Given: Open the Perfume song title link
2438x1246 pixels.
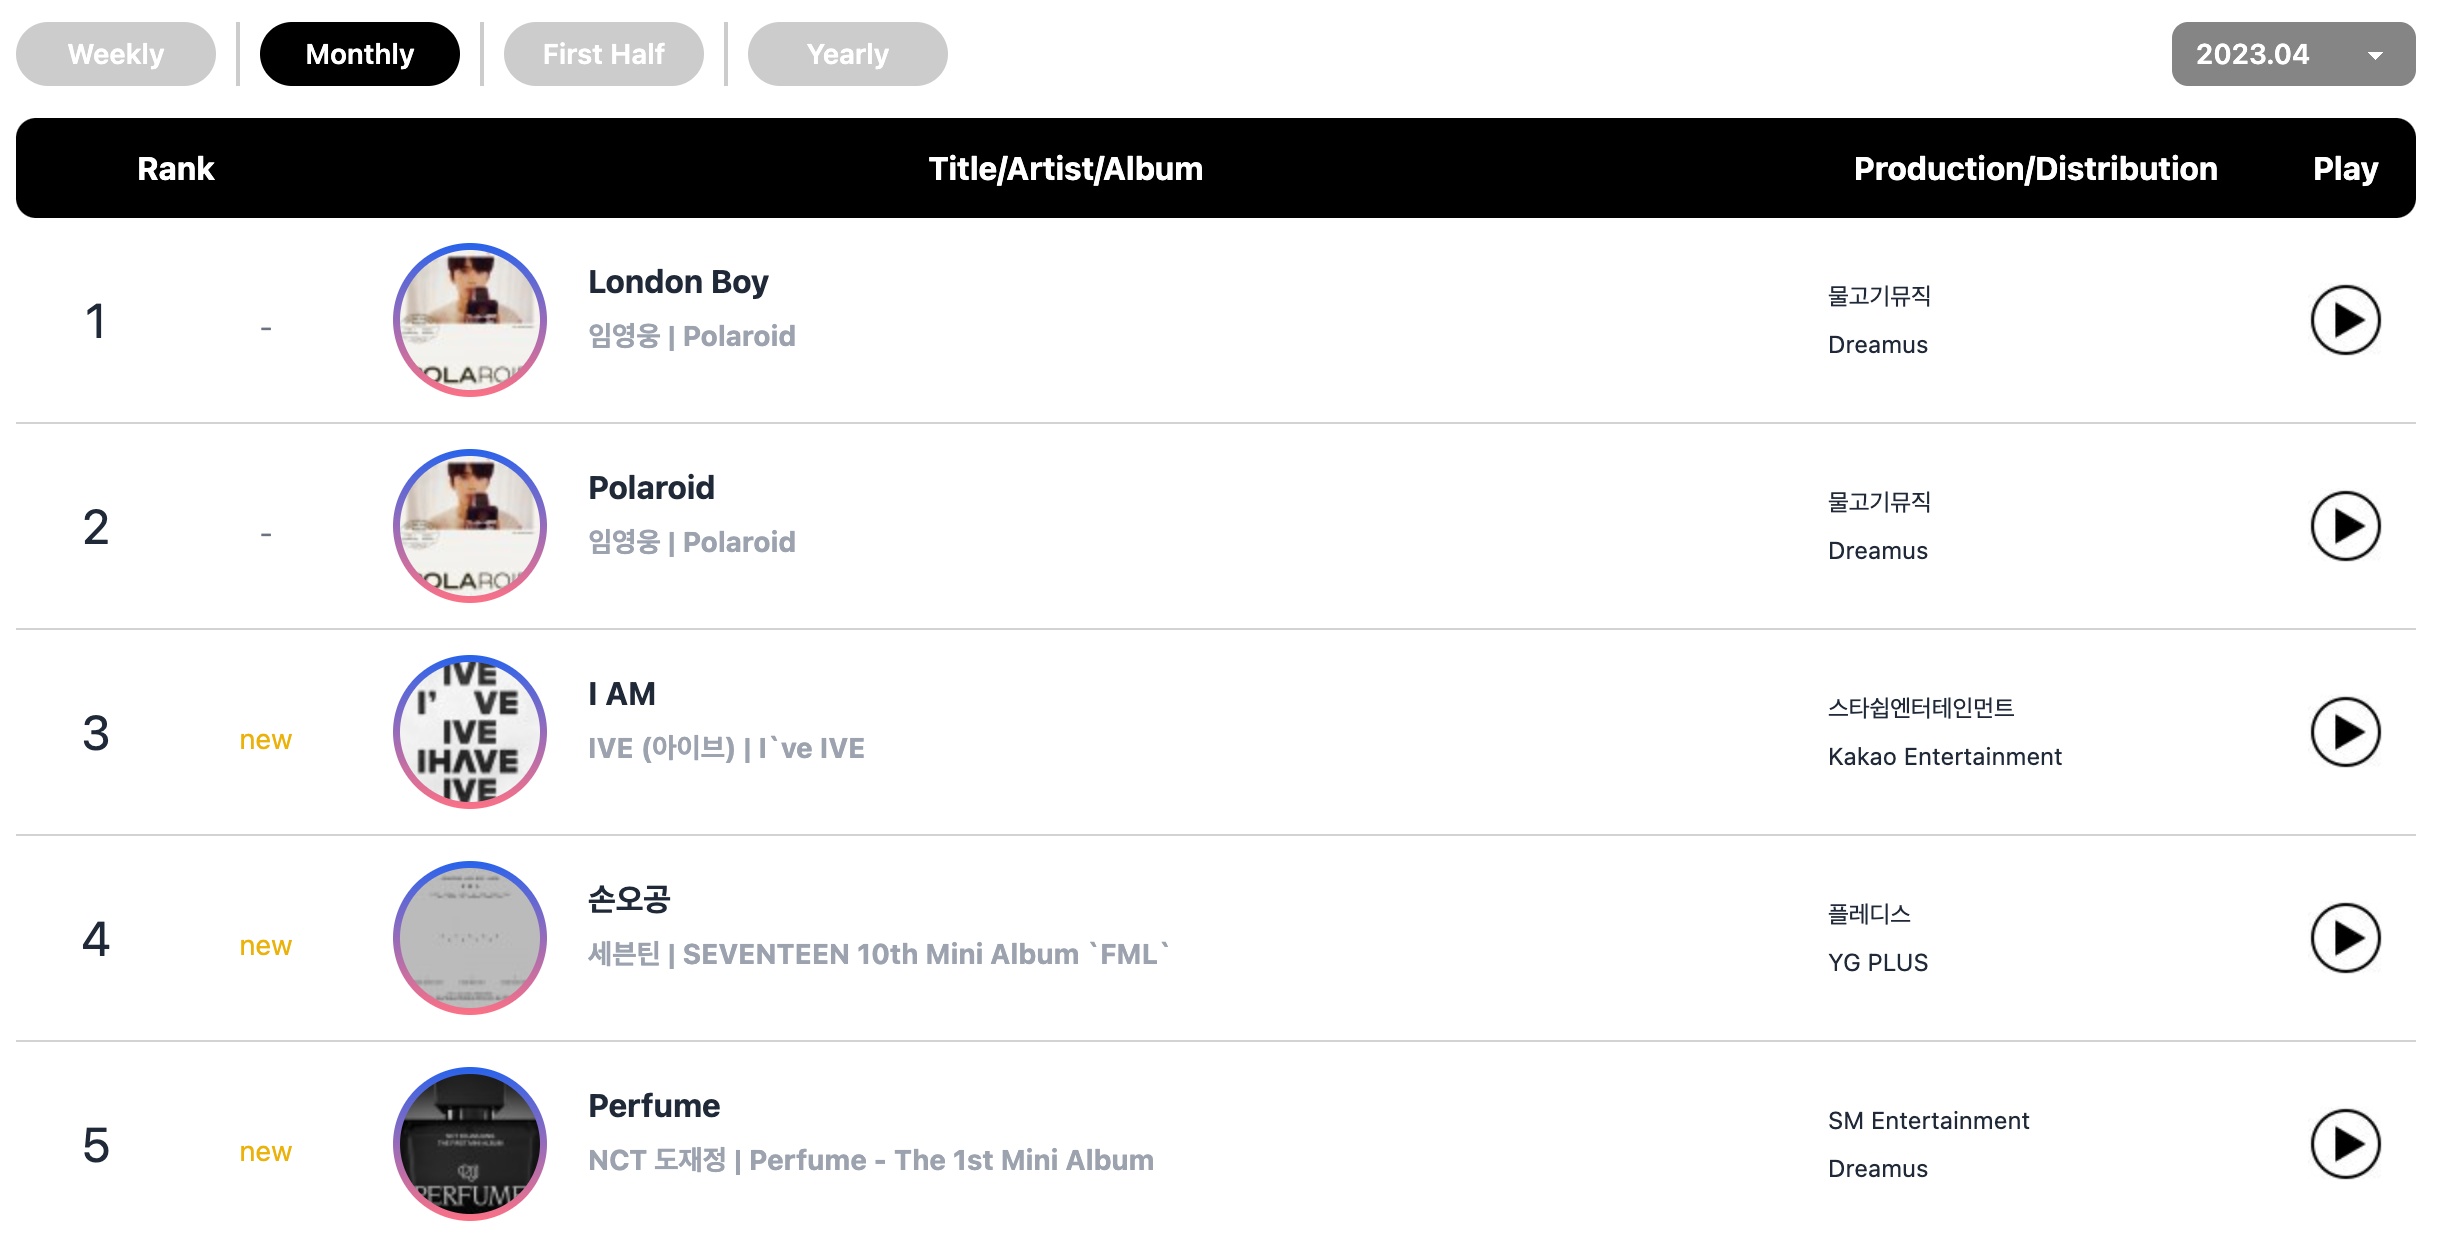Looking at the screenshot, I should tap(654, 1106).
